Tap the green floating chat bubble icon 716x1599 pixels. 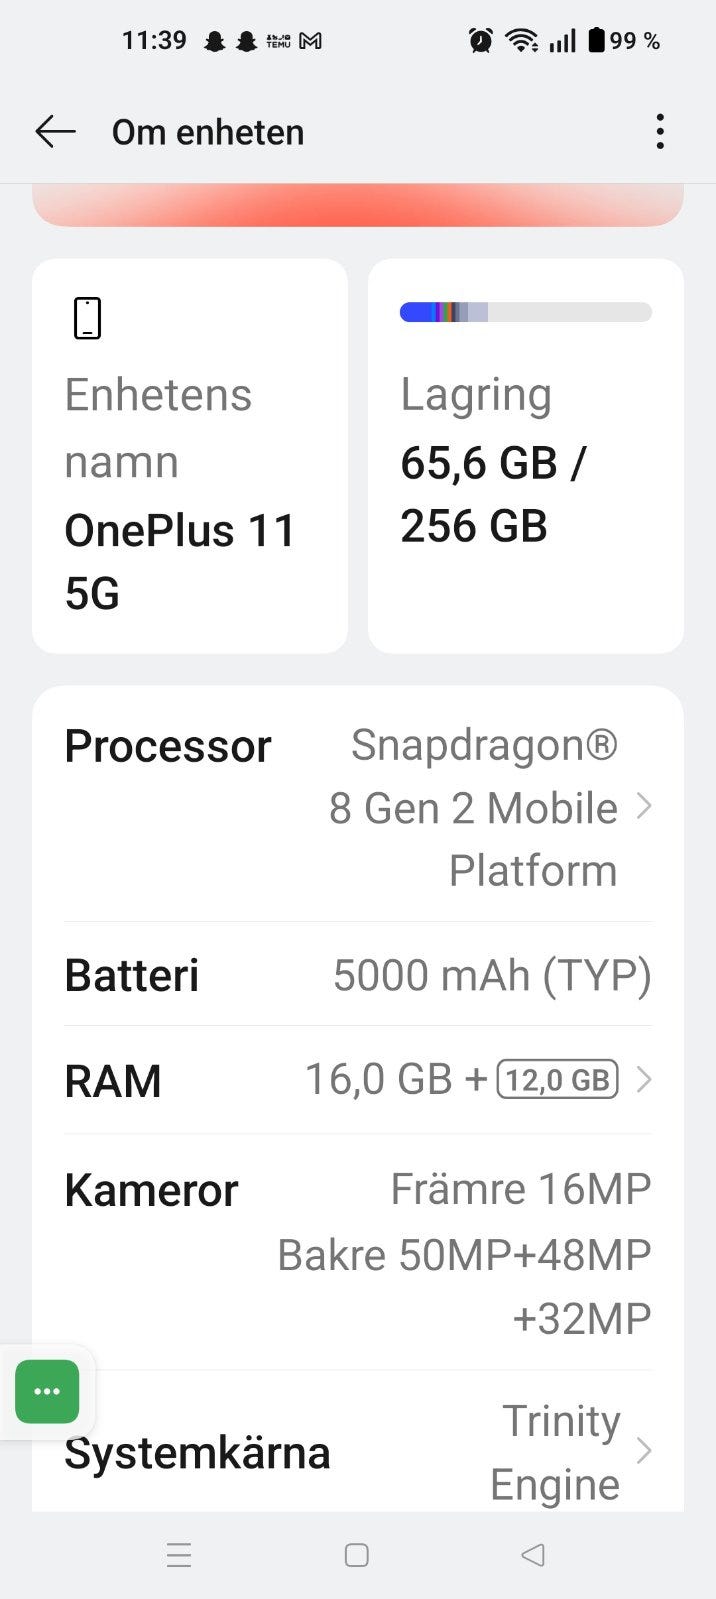pyautogui.click(x=47, y=1391)
